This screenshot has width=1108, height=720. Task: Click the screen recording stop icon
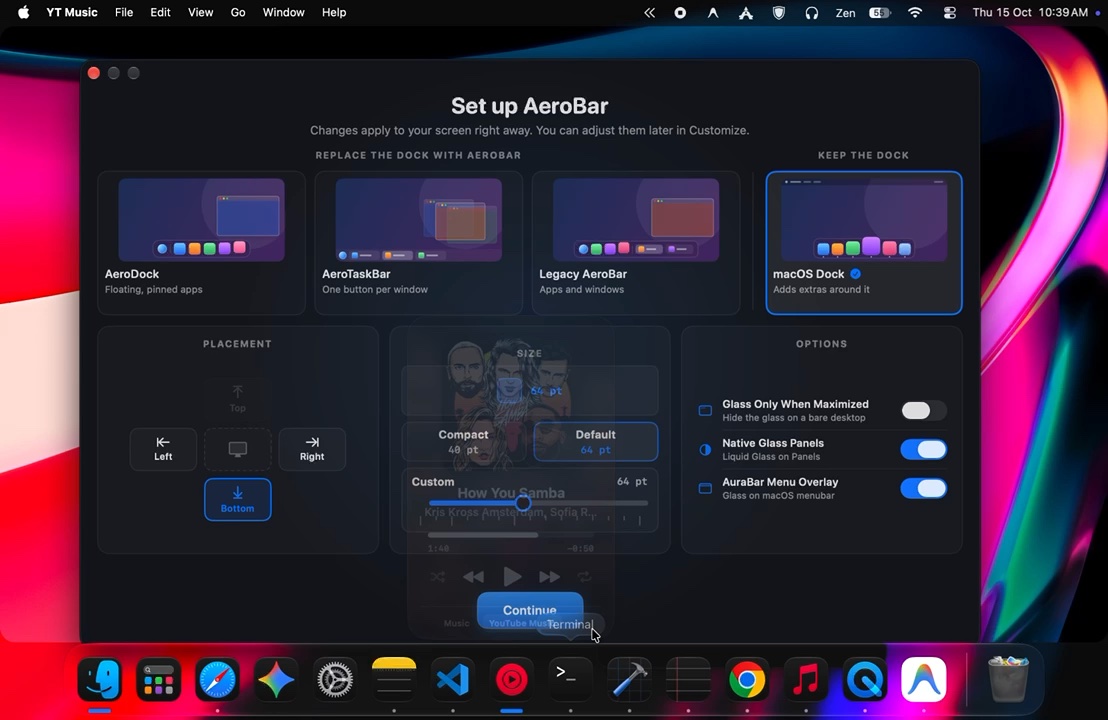click(680, 12)
